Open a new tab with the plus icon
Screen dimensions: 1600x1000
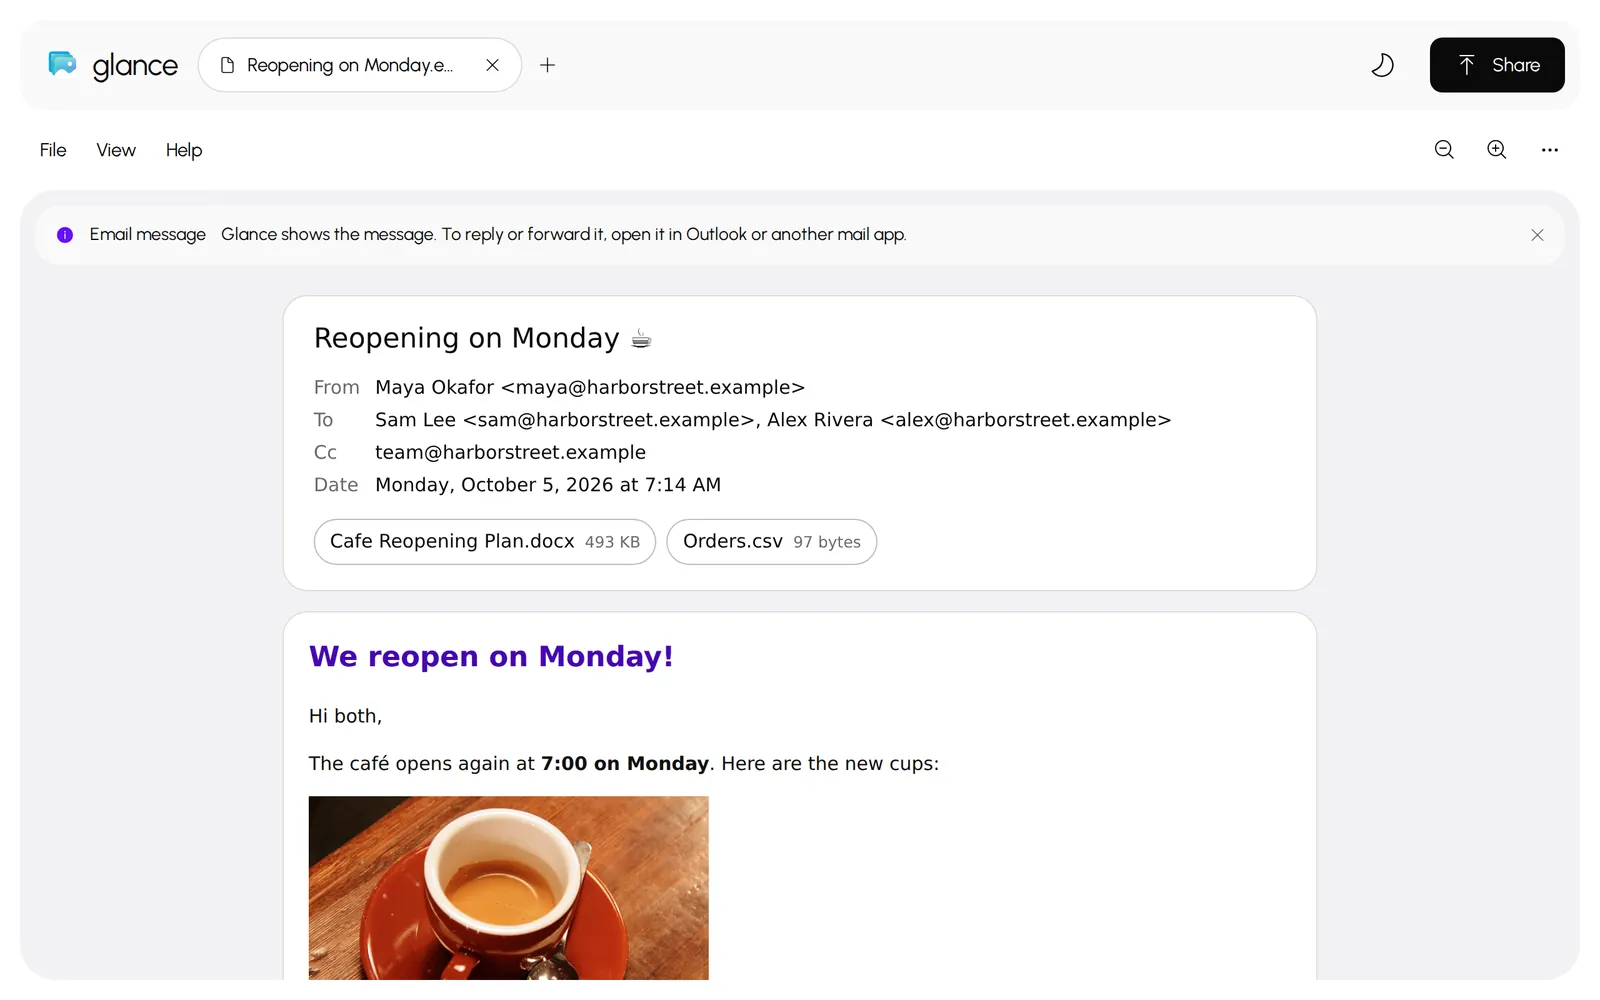click(547, 65)
